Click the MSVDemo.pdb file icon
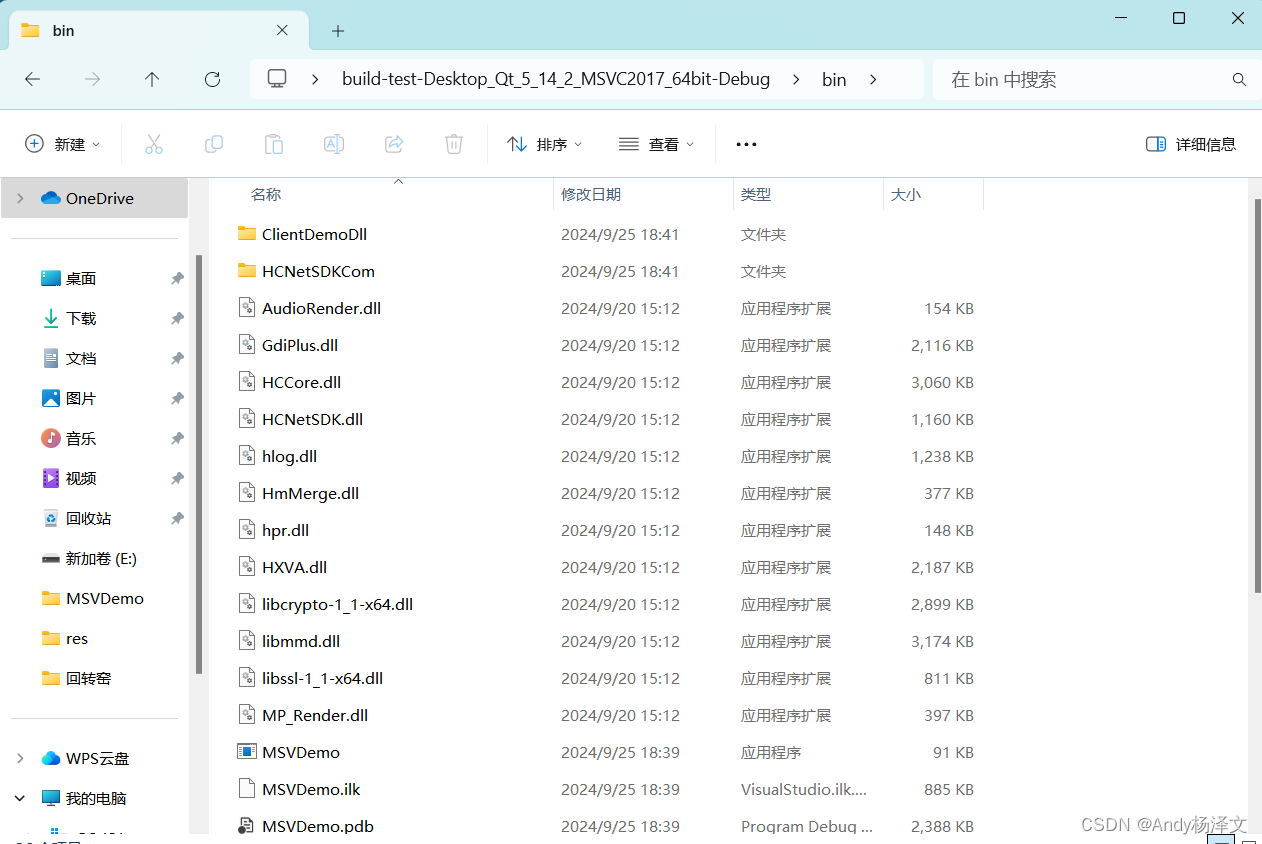The width and height of the screenshot is (1262, 844). (x=247, y=826)
